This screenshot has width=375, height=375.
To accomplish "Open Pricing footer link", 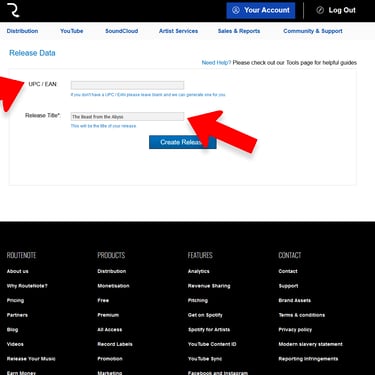I will click(x=15, y=301).
